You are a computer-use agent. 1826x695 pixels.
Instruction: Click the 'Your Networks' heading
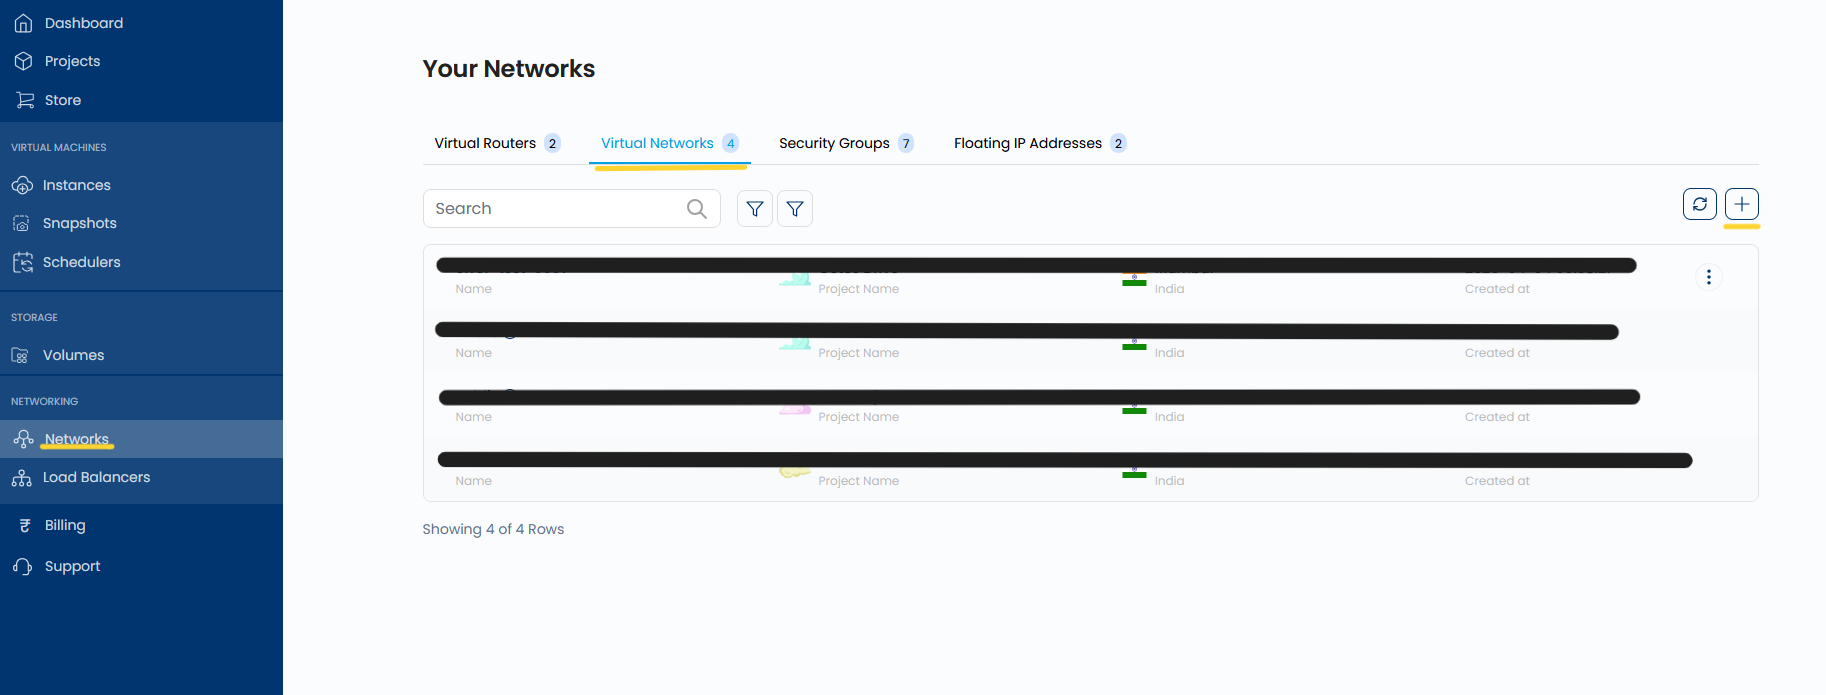coord(509,69)
